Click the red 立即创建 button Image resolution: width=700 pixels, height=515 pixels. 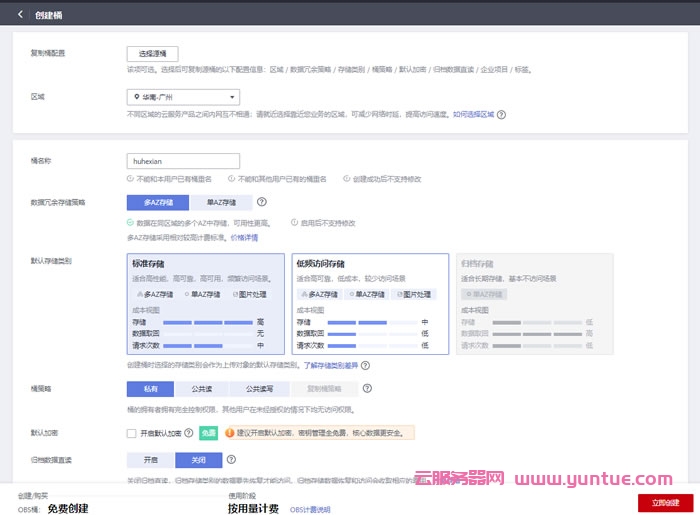coord(664,503)
